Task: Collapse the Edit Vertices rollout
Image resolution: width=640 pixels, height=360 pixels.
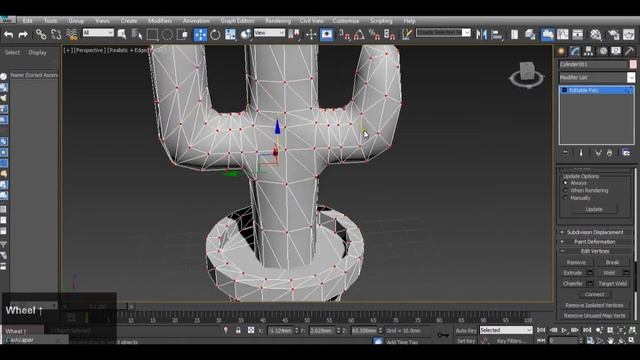Action: (595, 251)
